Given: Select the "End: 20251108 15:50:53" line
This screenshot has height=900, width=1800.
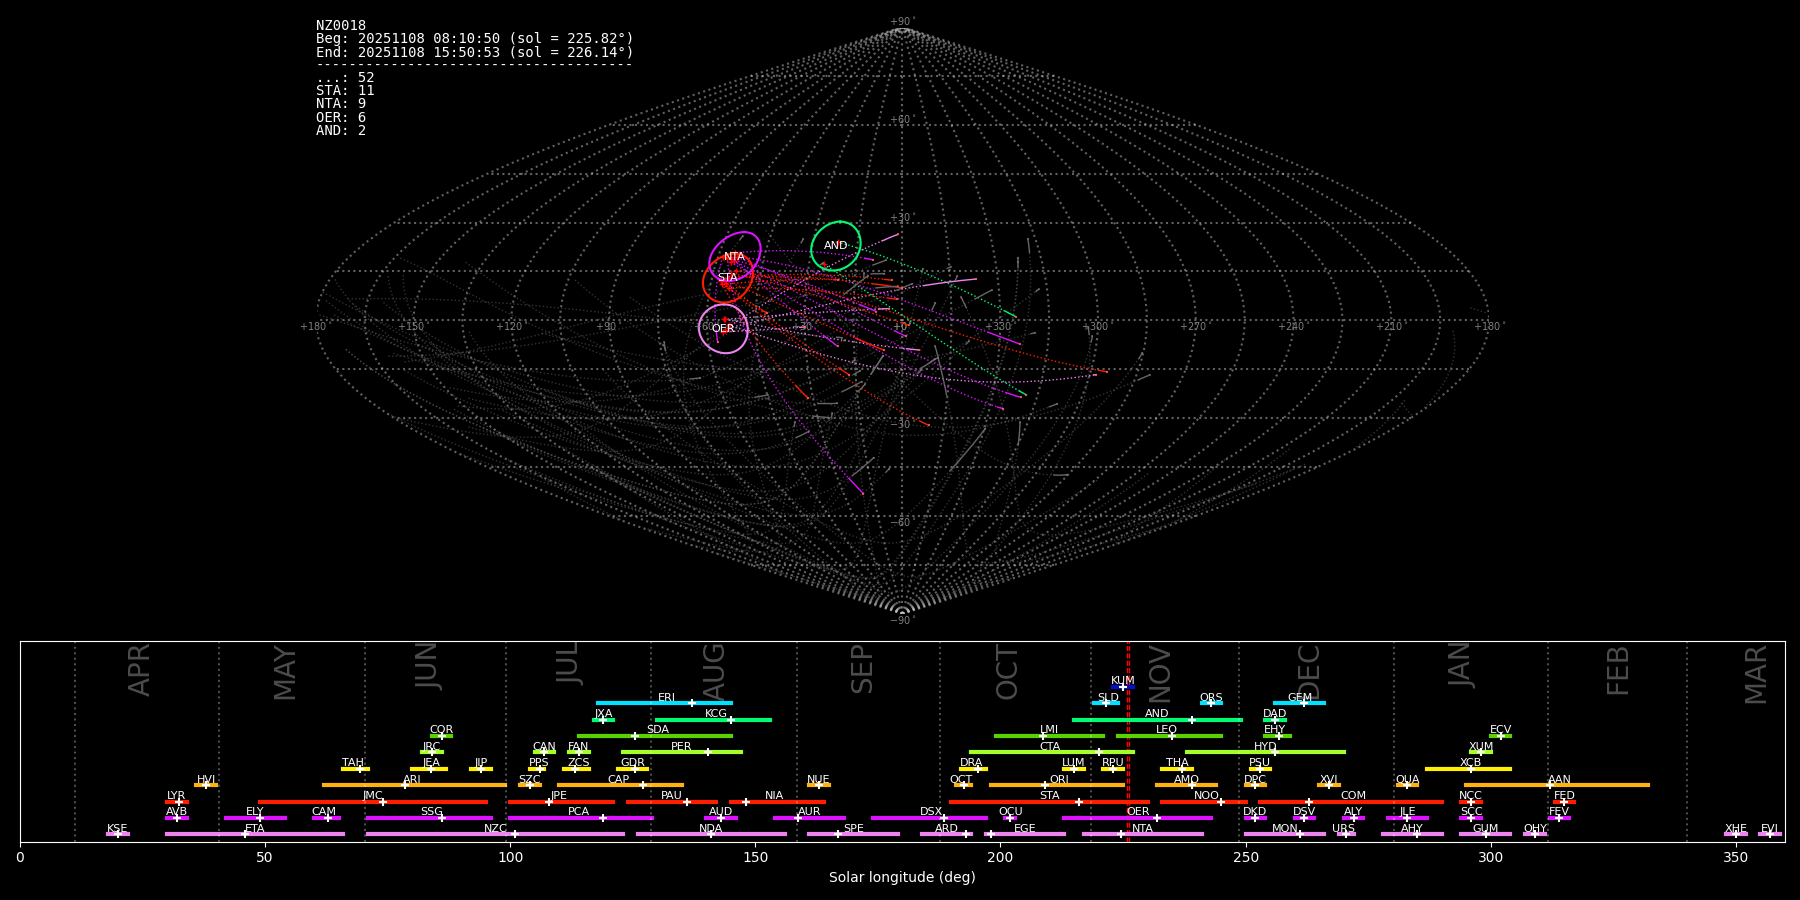Looking at the screenshot, I should [475, 52].
